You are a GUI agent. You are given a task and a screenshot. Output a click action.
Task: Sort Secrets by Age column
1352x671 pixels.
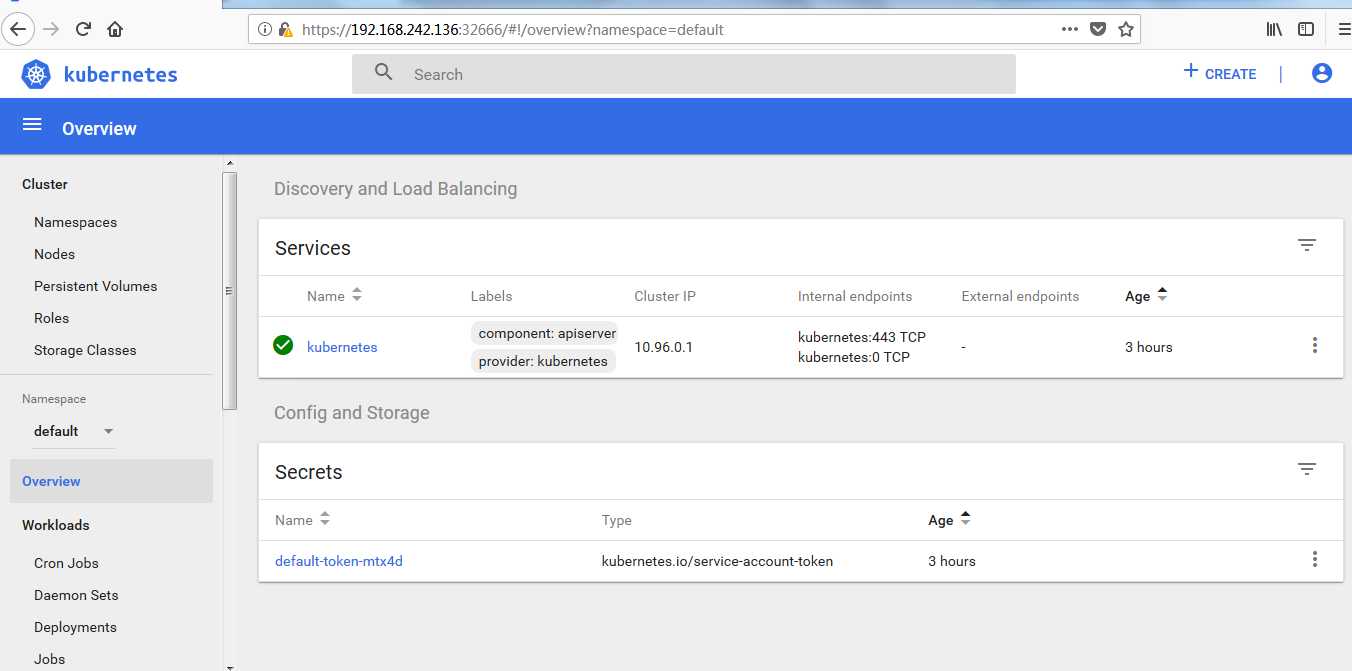coord(950,519)
